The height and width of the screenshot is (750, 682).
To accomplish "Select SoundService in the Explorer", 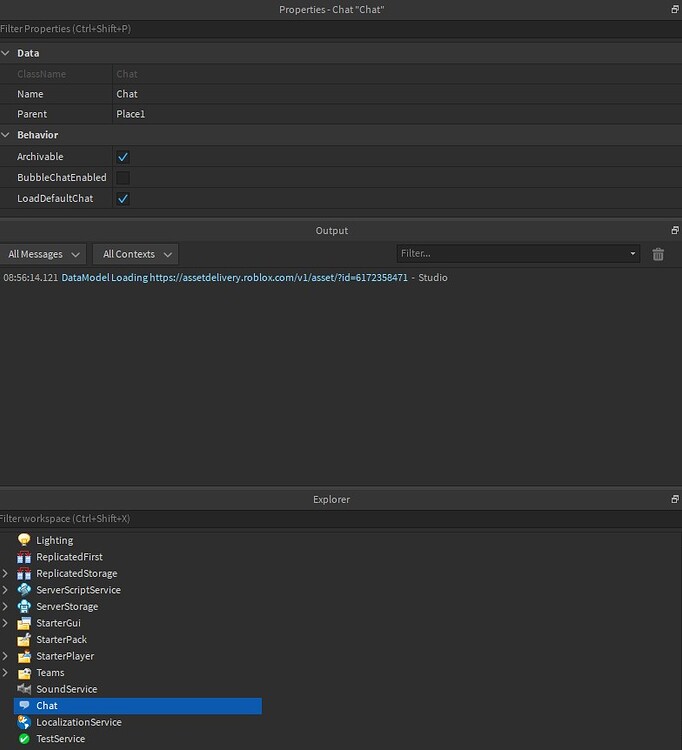I will click(66, 689).
